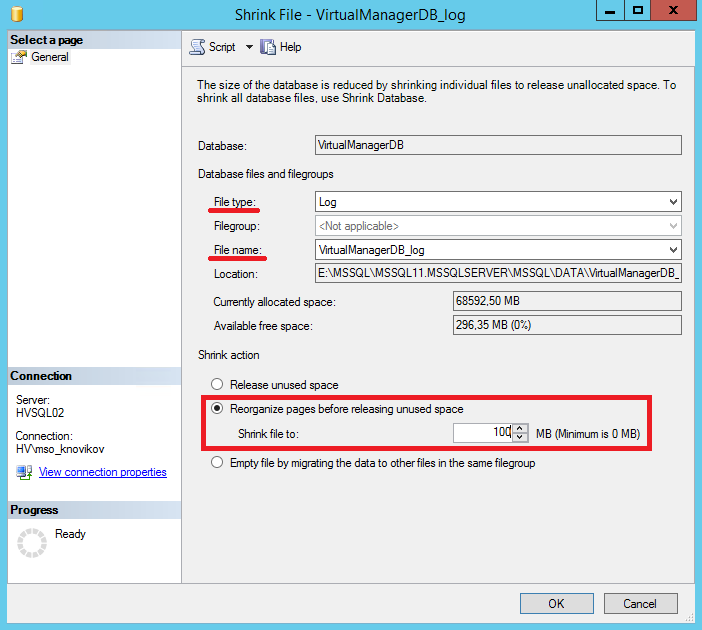Click server name HVSQL02
The width and height of the screenshot is (702, 630).
[40, 413]
